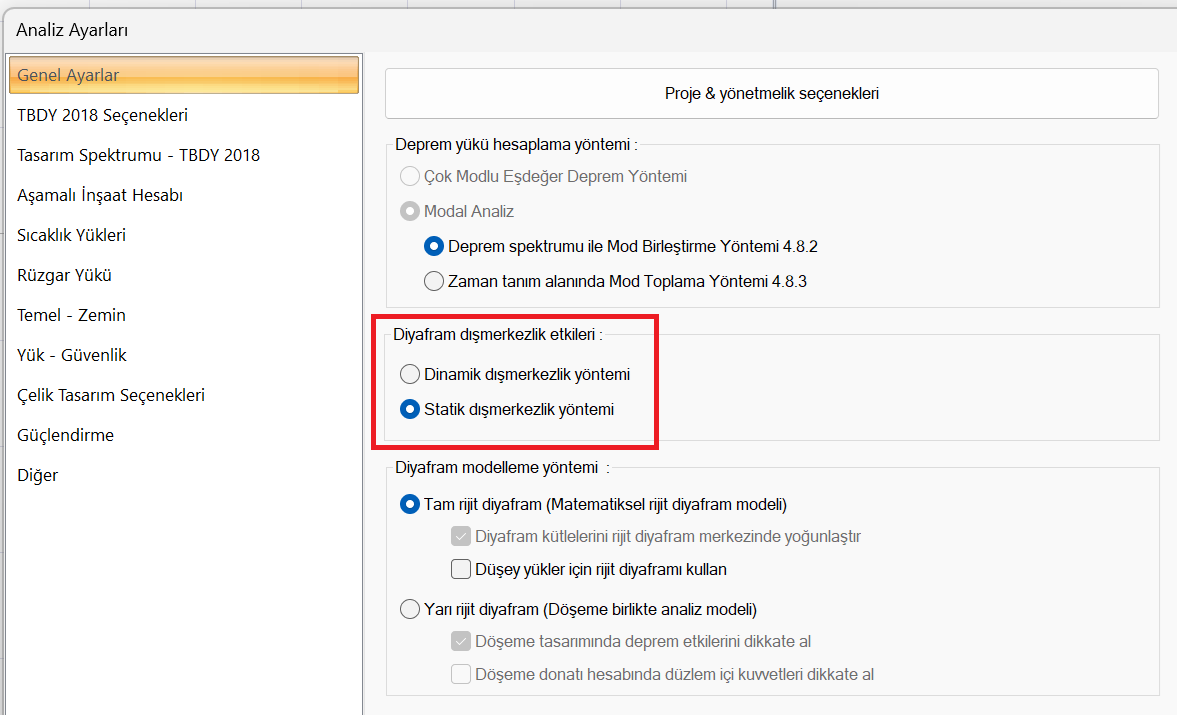Image resolution: width=1177 pixels, height=715 pixels.
Task: Open TBDY 2018 Seçenekleri settings
Action: tap(102, 116)
